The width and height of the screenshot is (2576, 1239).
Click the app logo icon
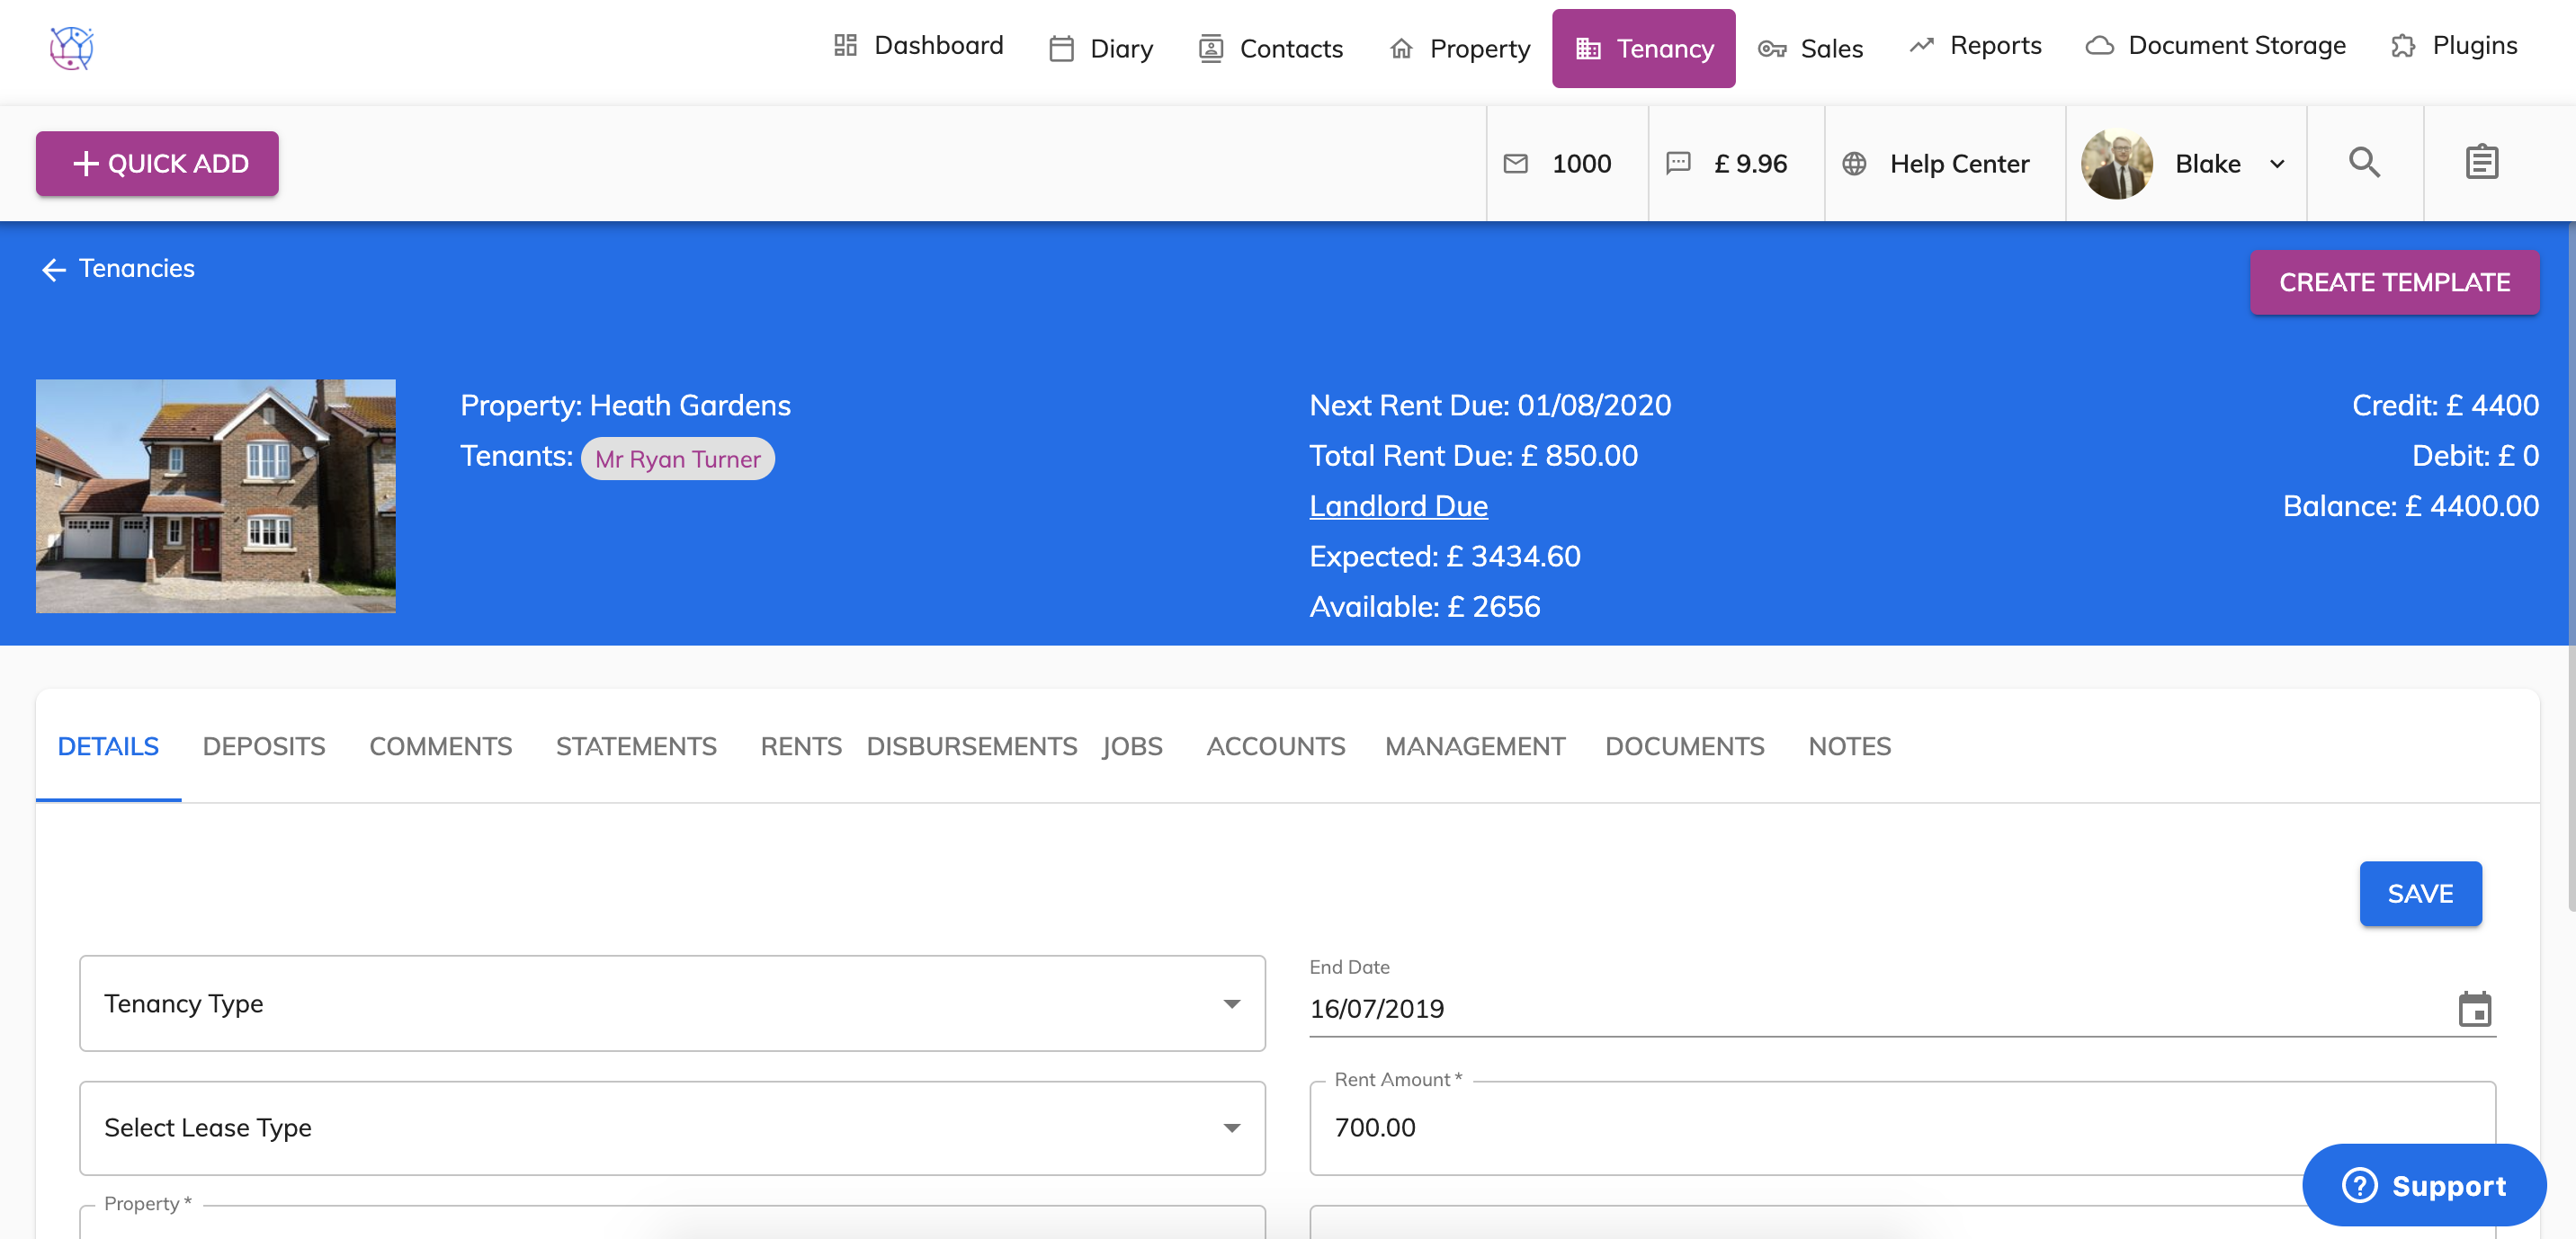point(72,47)
